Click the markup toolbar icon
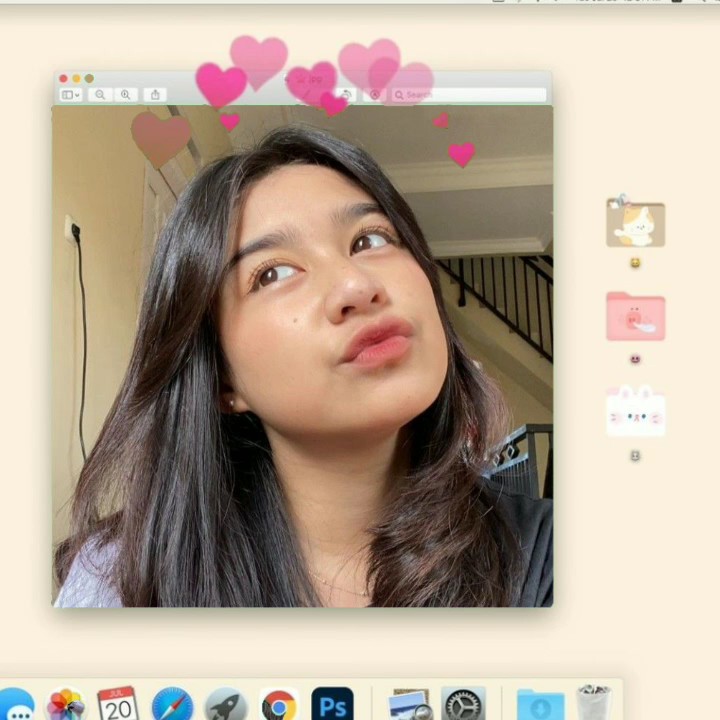The height and width of the screenshot is (720, 720). point(376,95)
